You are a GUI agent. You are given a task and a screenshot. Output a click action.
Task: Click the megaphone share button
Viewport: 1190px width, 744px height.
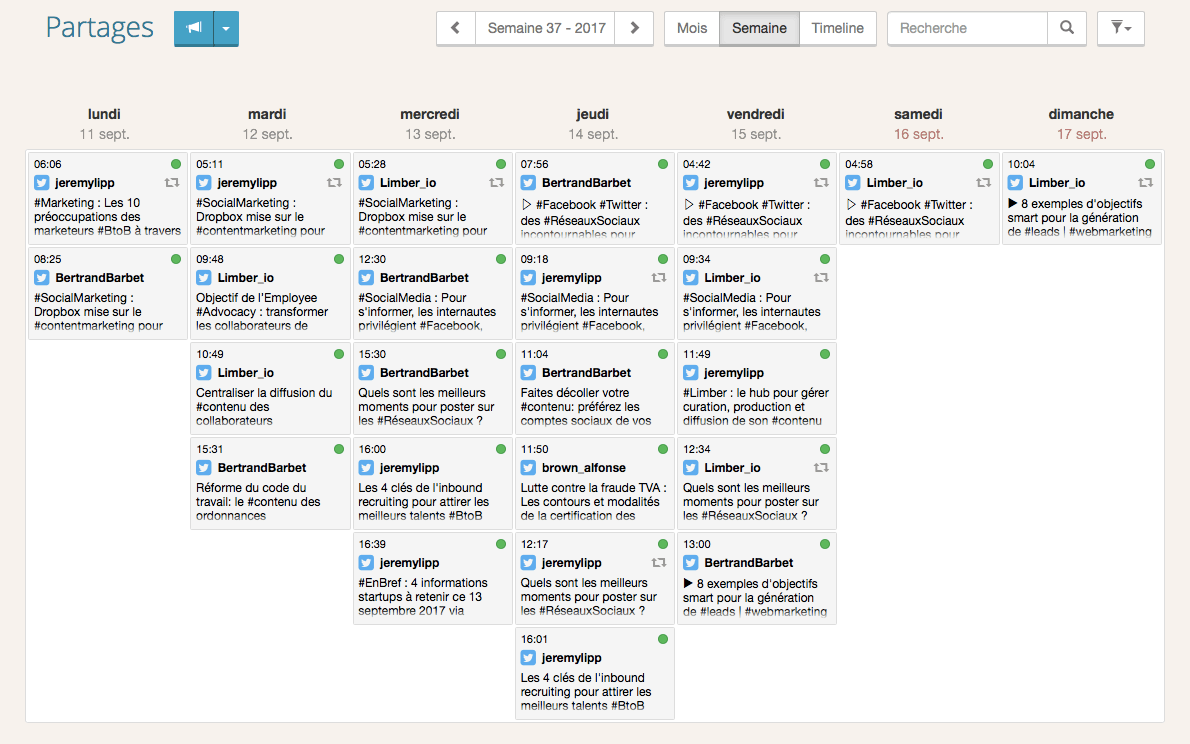(x=193, y=29)
